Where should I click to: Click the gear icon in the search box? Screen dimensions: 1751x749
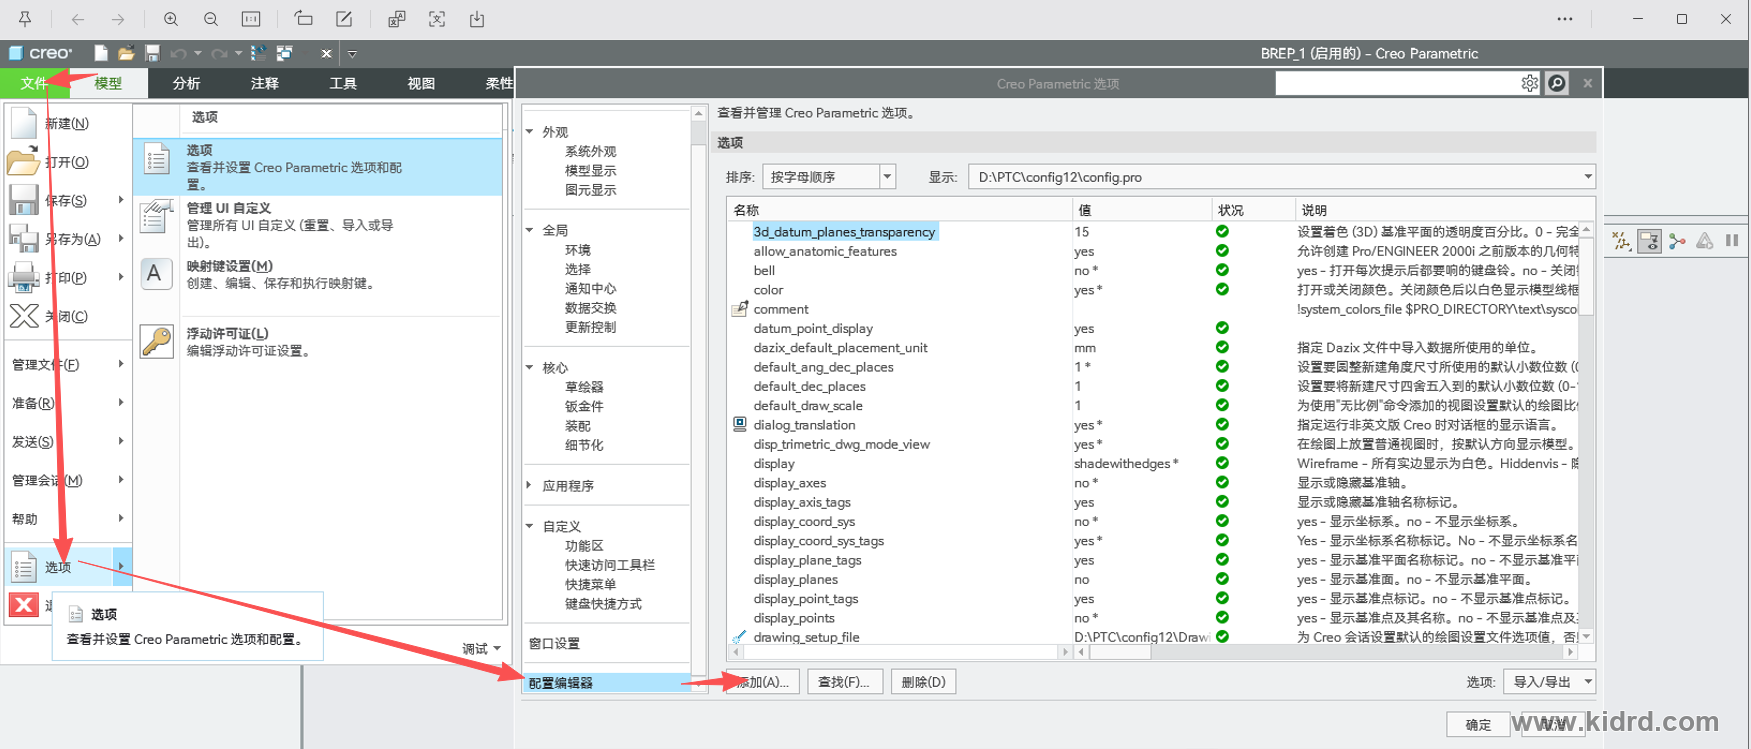tap(1529, 83)
